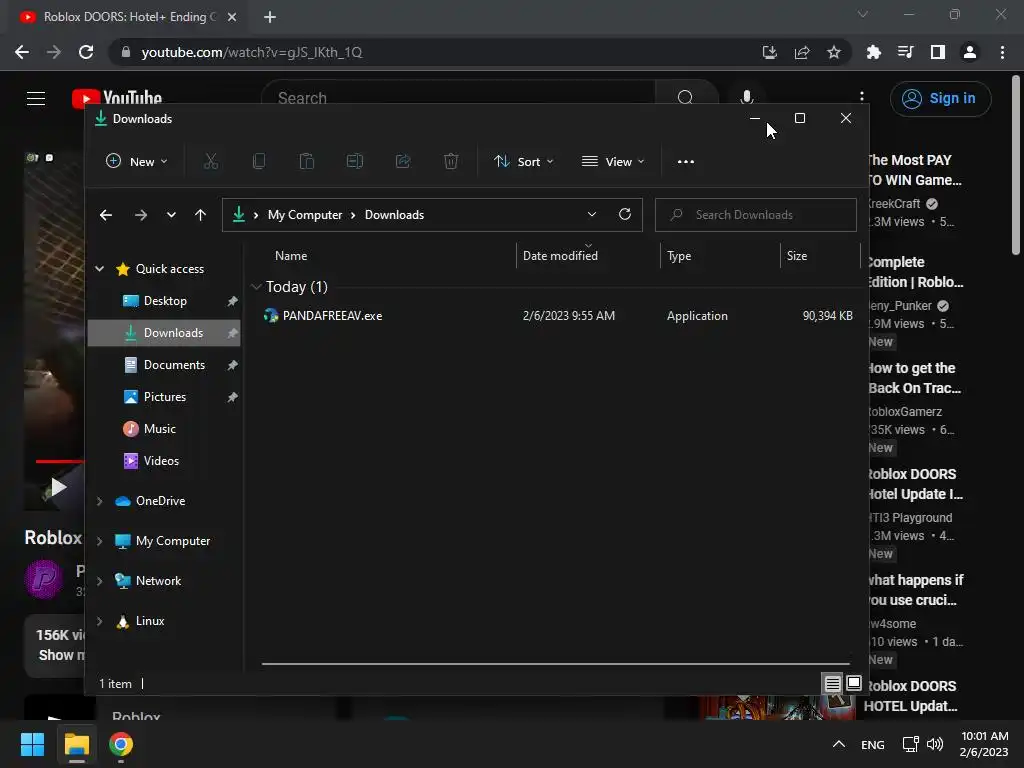The width and height of the screenshot is (1024, 768).
Task: Open Chrome three-dot menu
Action: (x=1002, y=52)
